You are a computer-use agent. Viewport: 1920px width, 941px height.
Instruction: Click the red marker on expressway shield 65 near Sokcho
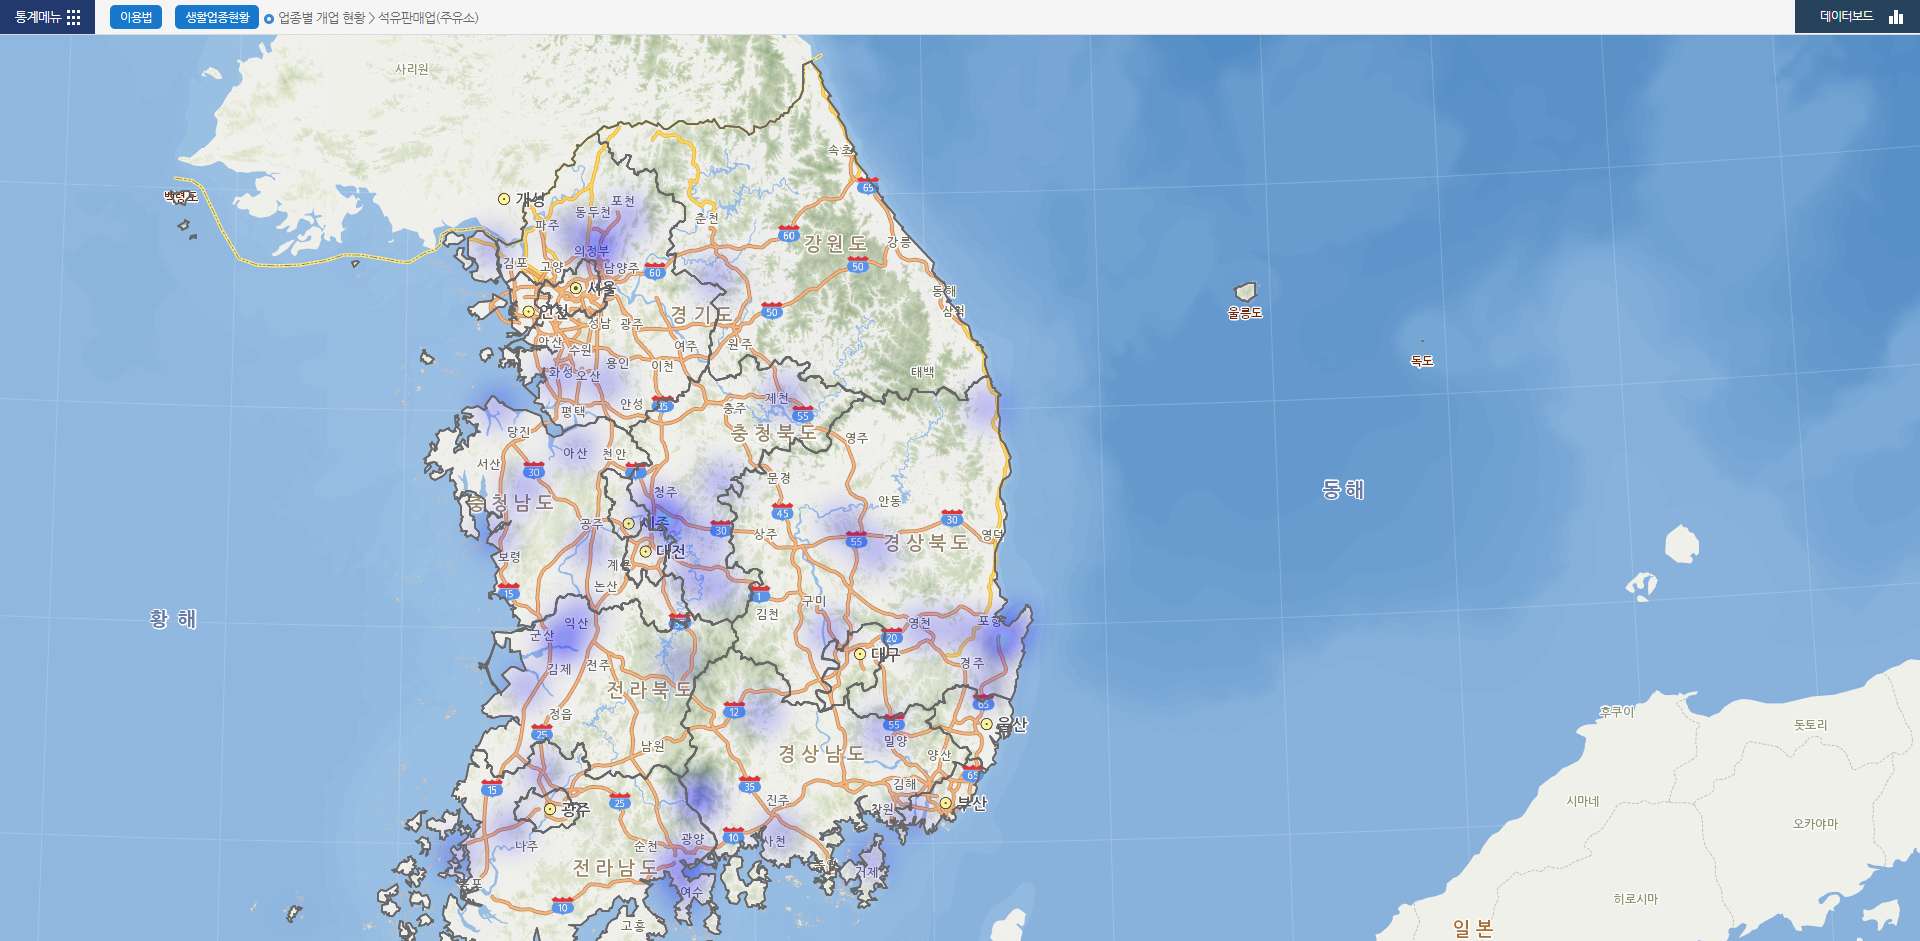pos(866,180)
